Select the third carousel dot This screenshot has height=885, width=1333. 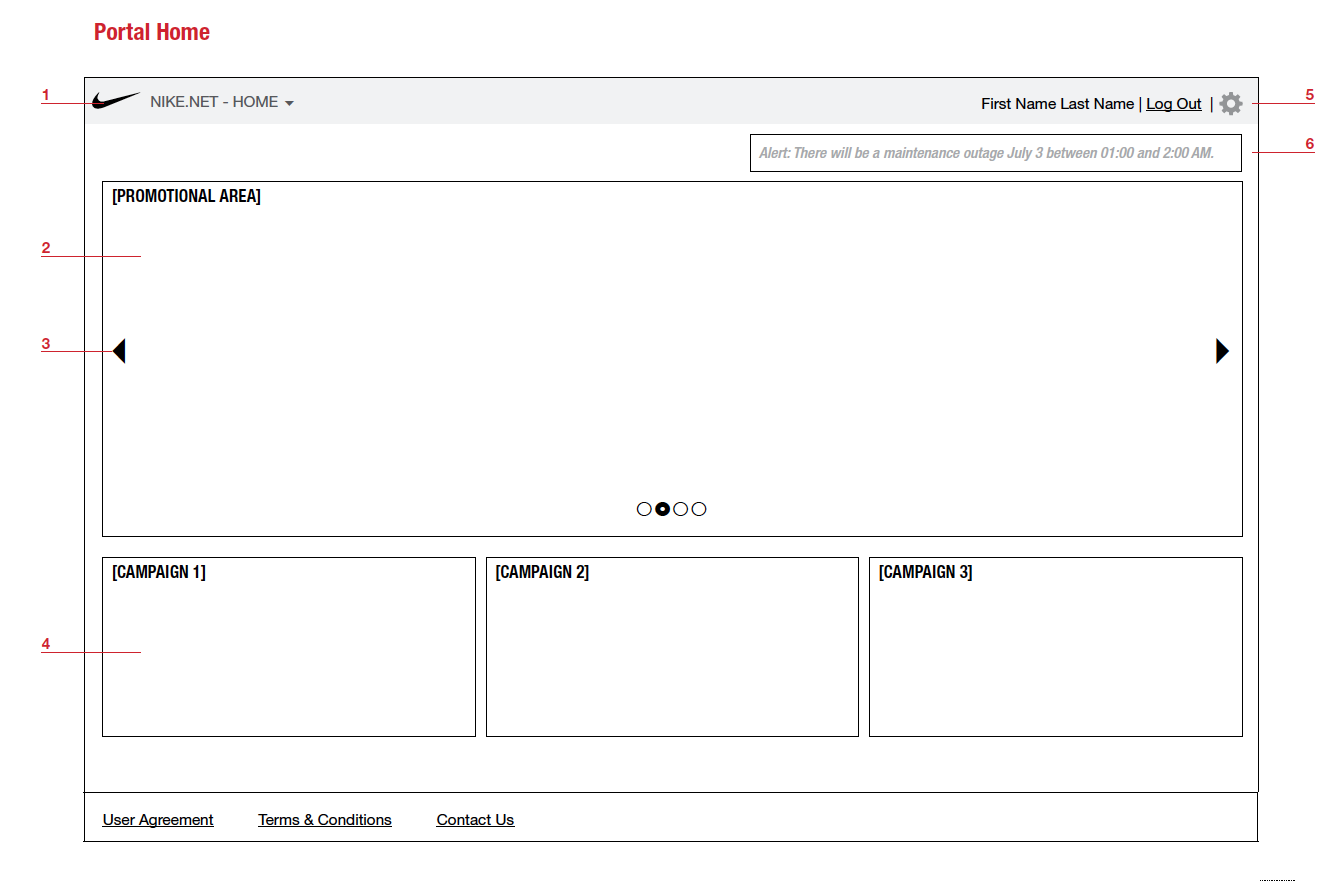click(681, 509)
